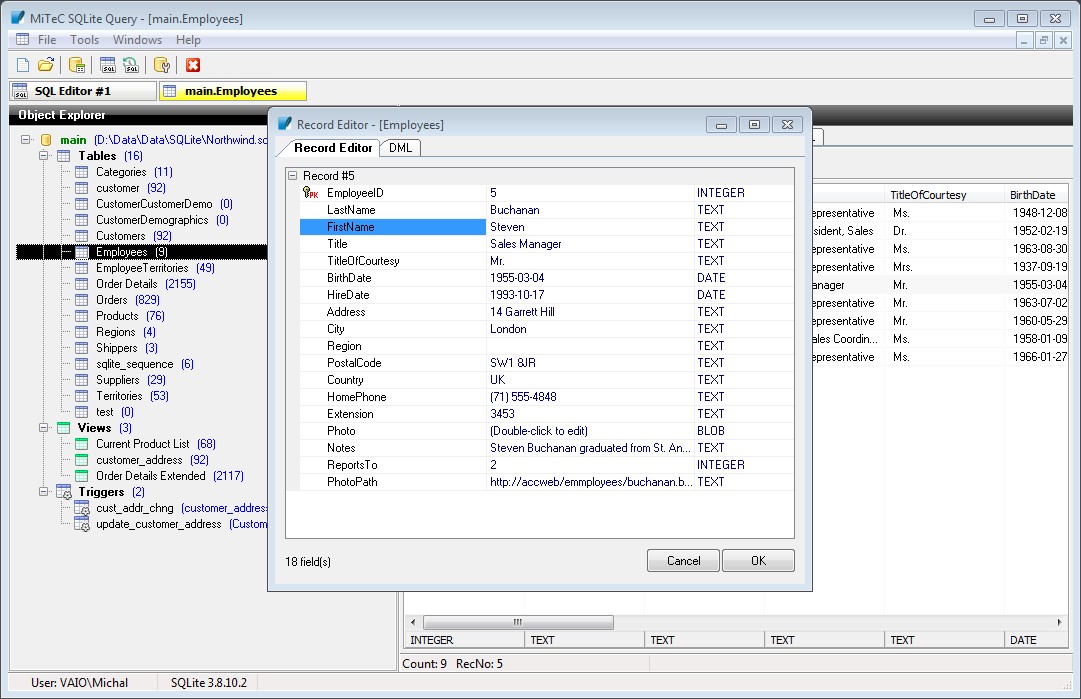Click the new blank document toolbar icon

click(23, 65)
